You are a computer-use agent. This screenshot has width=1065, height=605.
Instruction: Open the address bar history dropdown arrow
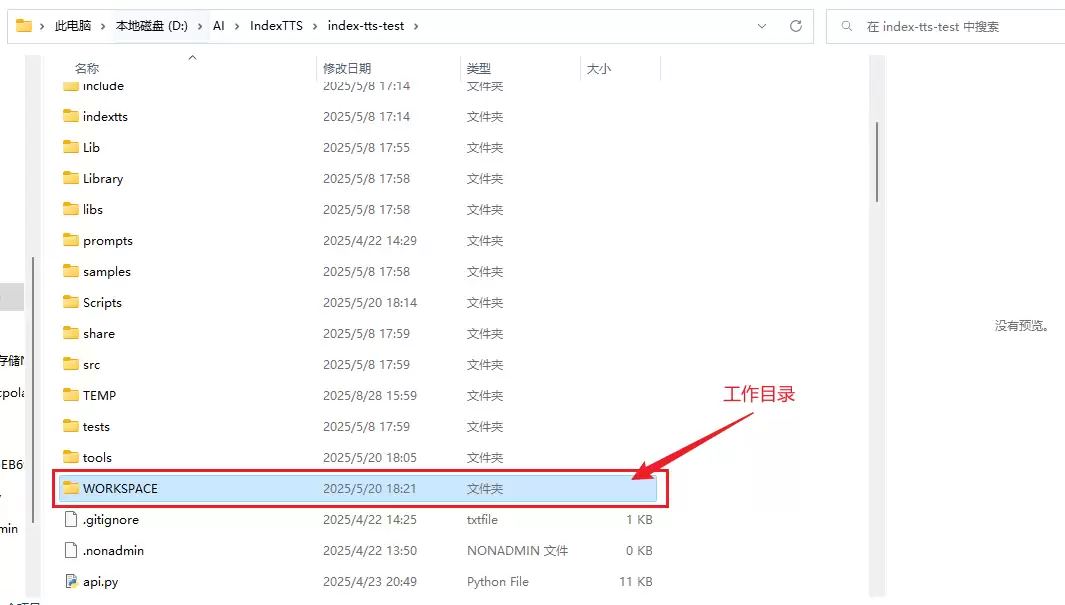(761, 26)
